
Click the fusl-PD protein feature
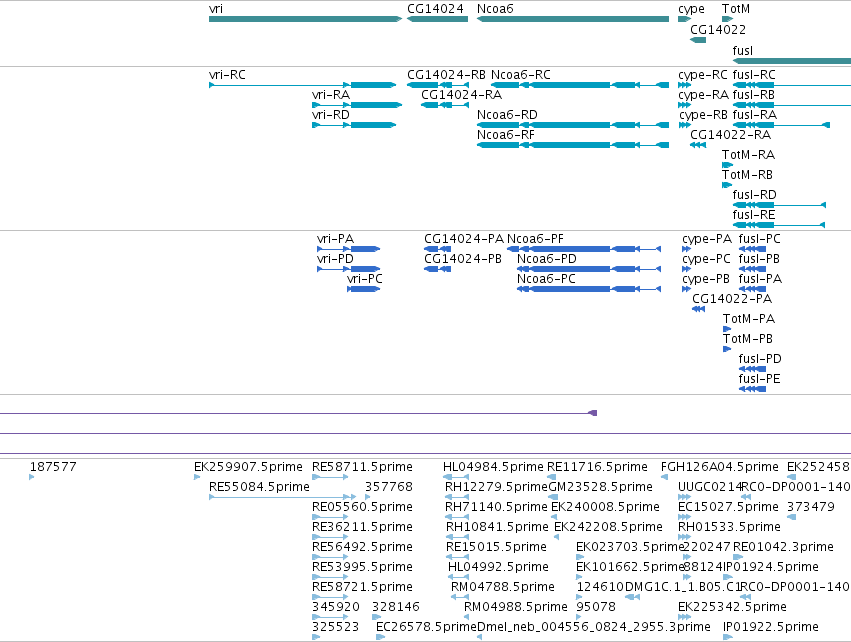(x=752, y=369)
